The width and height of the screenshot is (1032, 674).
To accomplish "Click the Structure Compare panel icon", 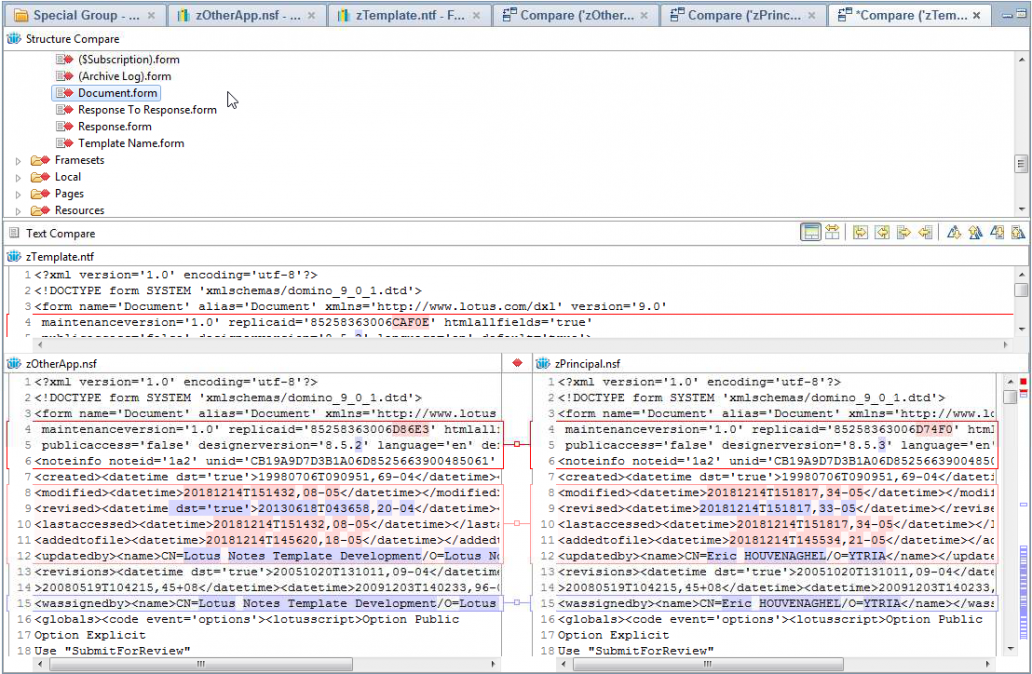I will click(14, 39).
